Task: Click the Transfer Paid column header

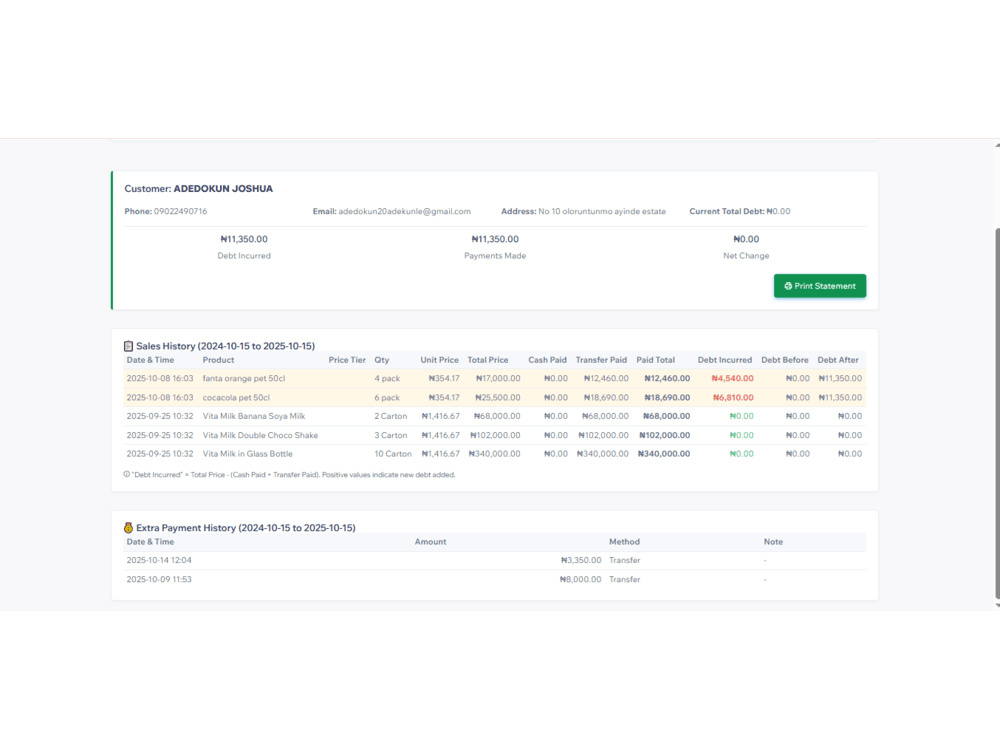Action: click(601, 360)
